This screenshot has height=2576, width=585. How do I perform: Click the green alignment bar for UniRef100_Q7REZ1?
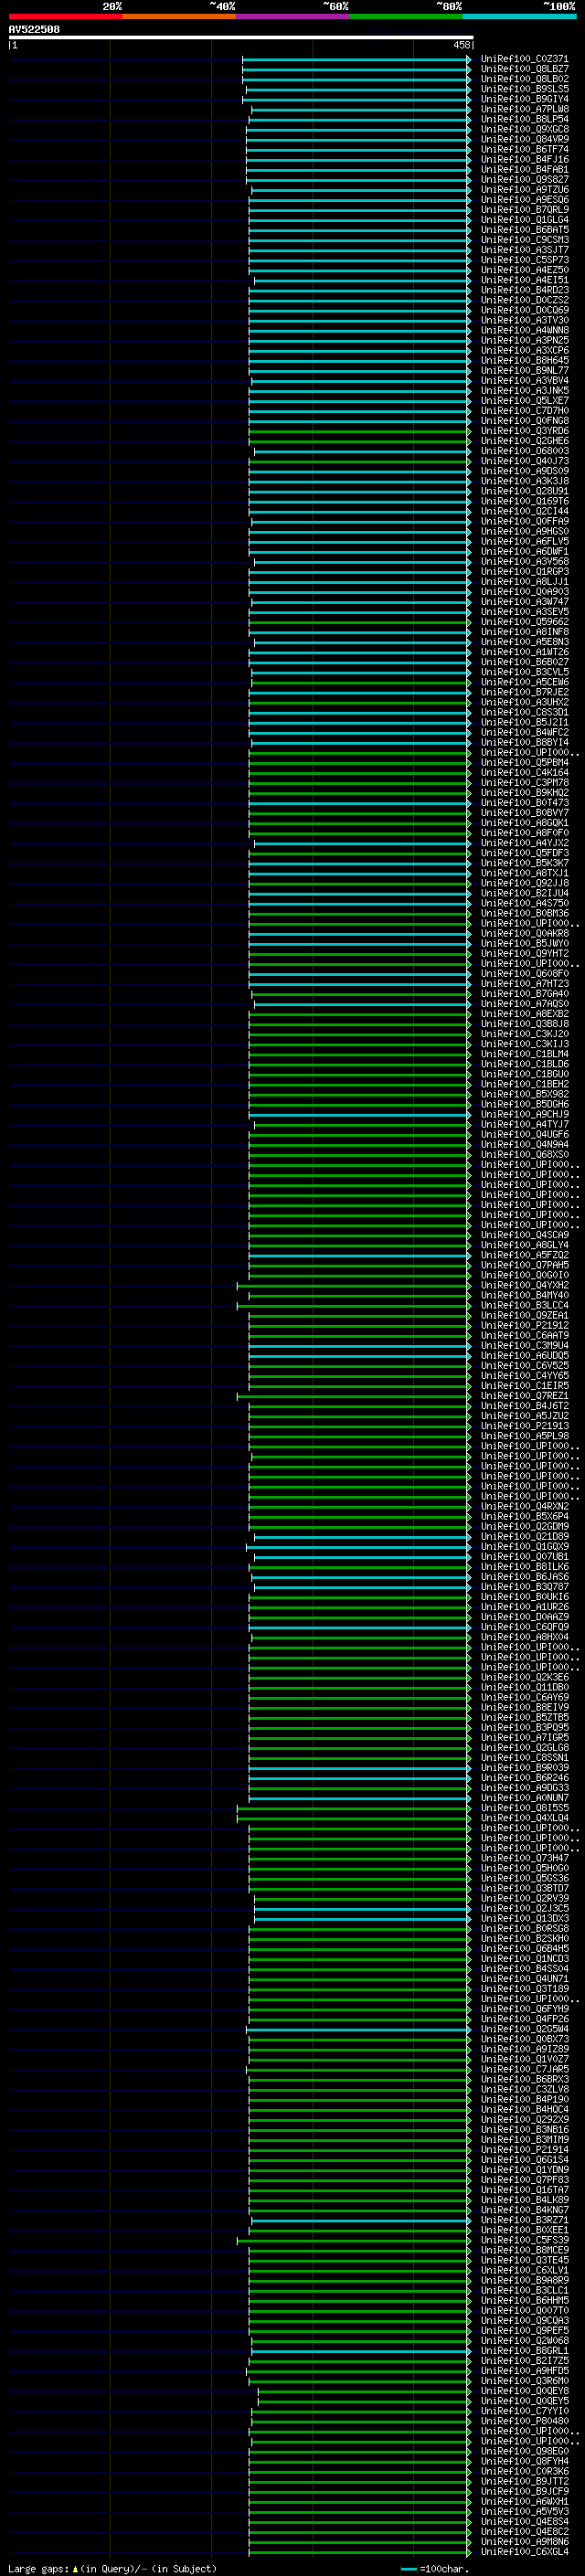pyautogui.click(x=354, y=1396)
